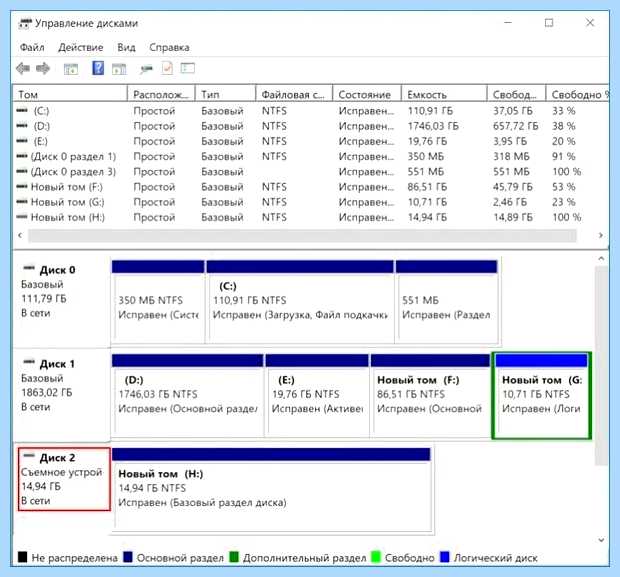Select the 350 МБ NTFS partition block

click(158, 302)
